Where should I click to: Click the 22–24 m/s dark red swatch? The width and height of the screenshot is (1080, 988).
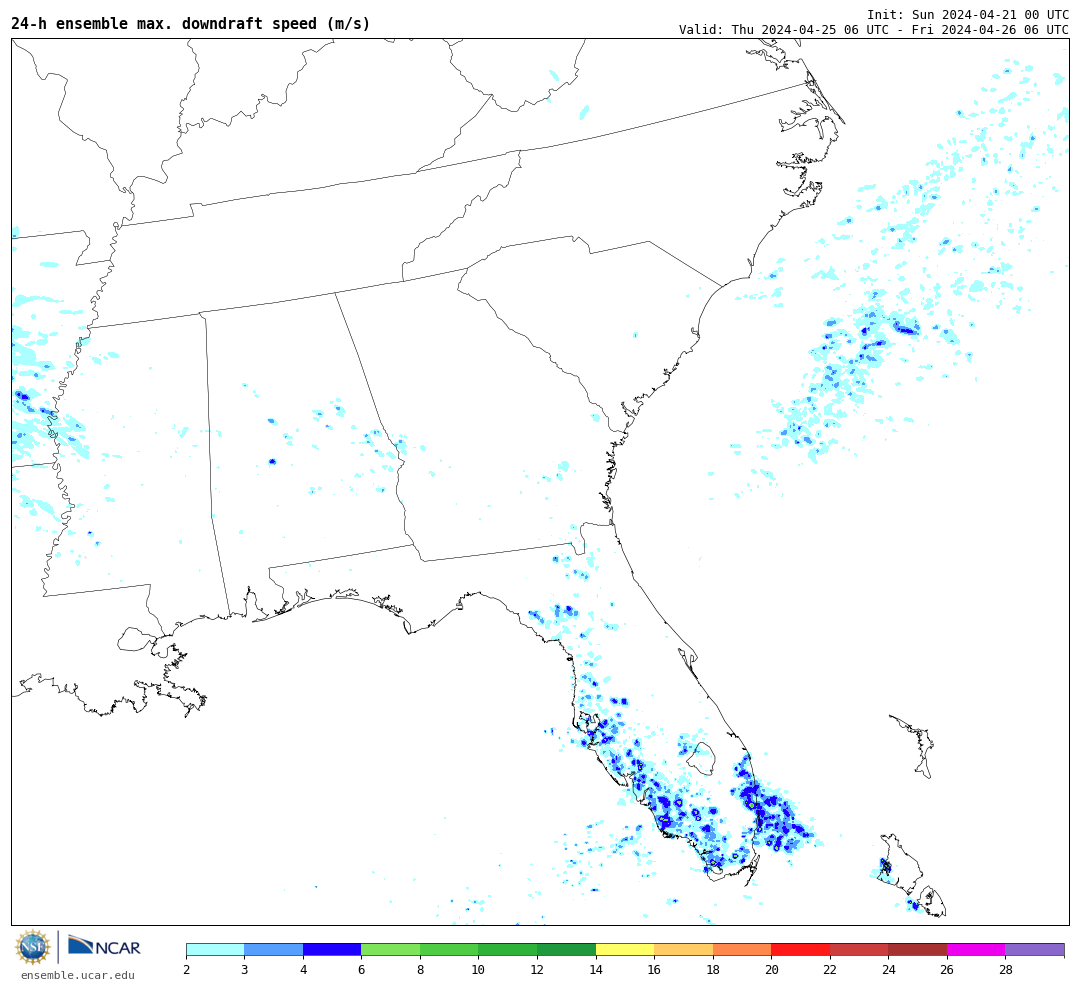(x=859, y=949)
